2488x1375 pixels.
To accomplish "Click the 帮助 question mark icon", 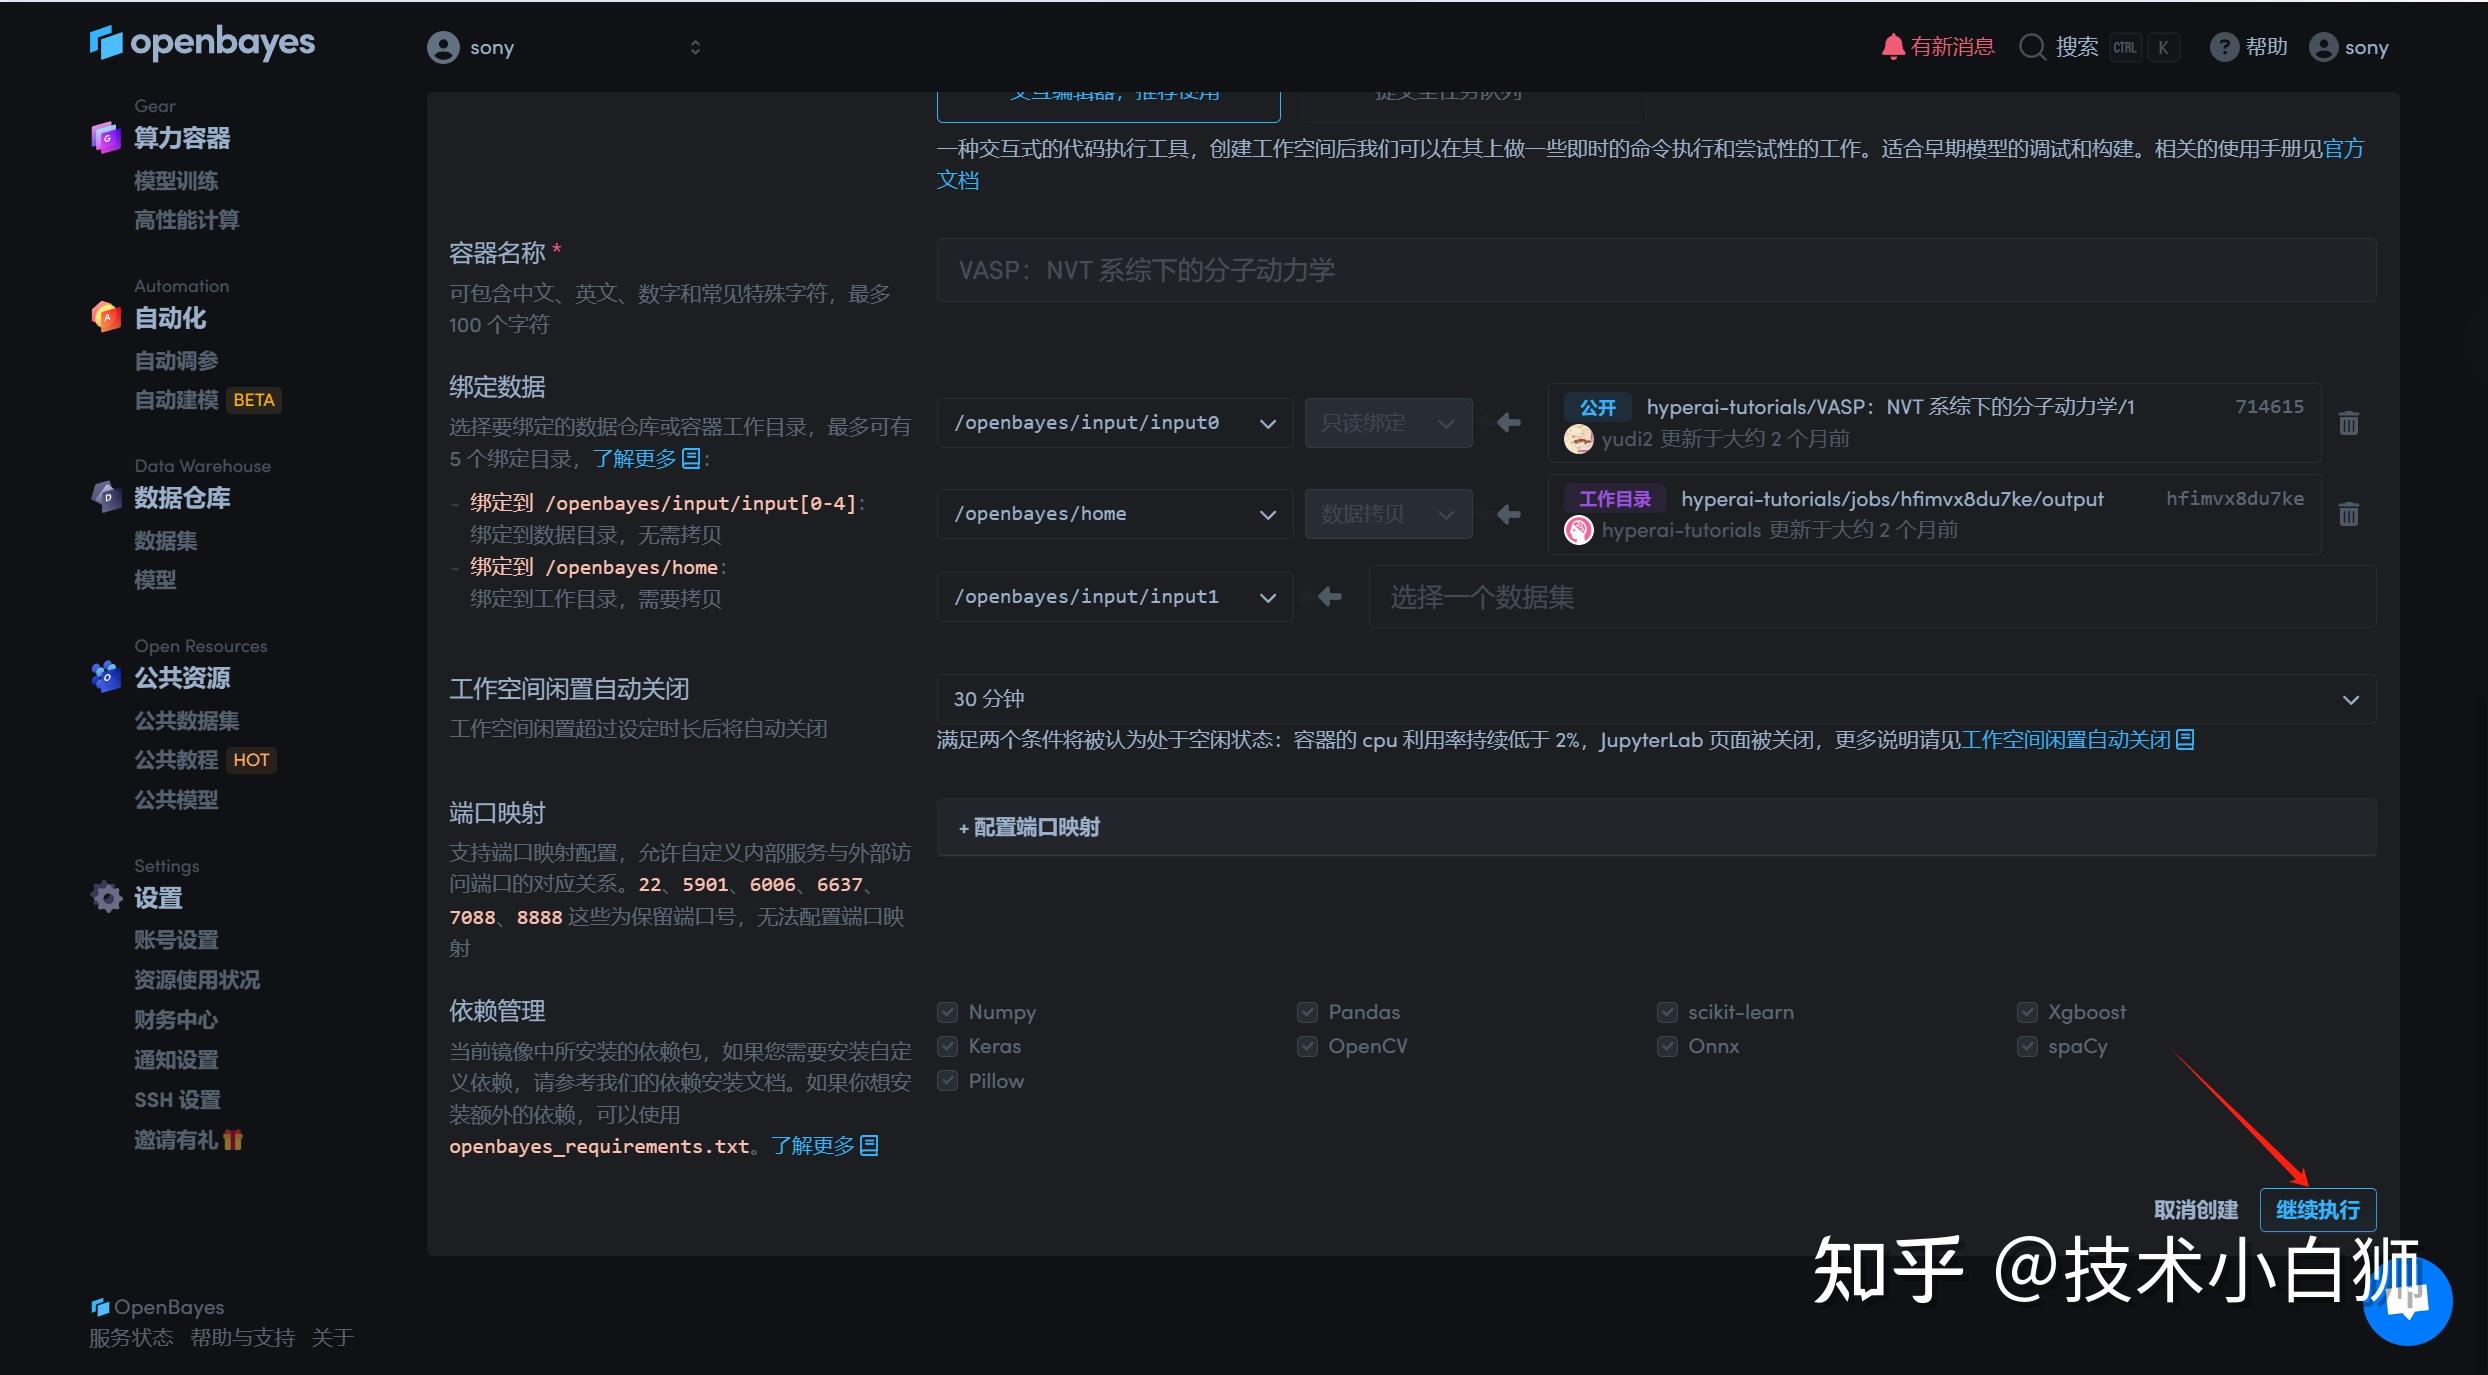I will pyautogui.click(x=2224, y=46).
